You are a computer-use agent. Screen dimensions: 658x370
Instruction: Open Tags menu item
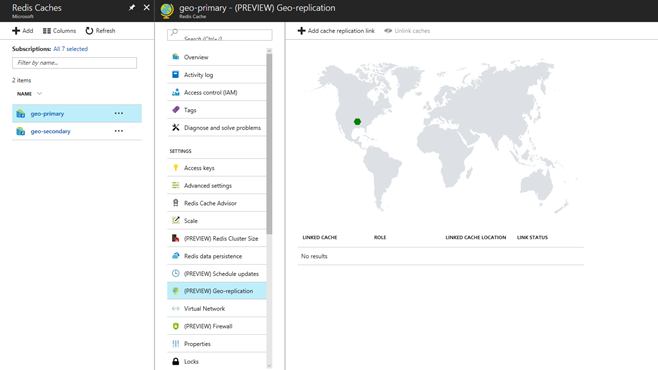click(x=217, y=109)
